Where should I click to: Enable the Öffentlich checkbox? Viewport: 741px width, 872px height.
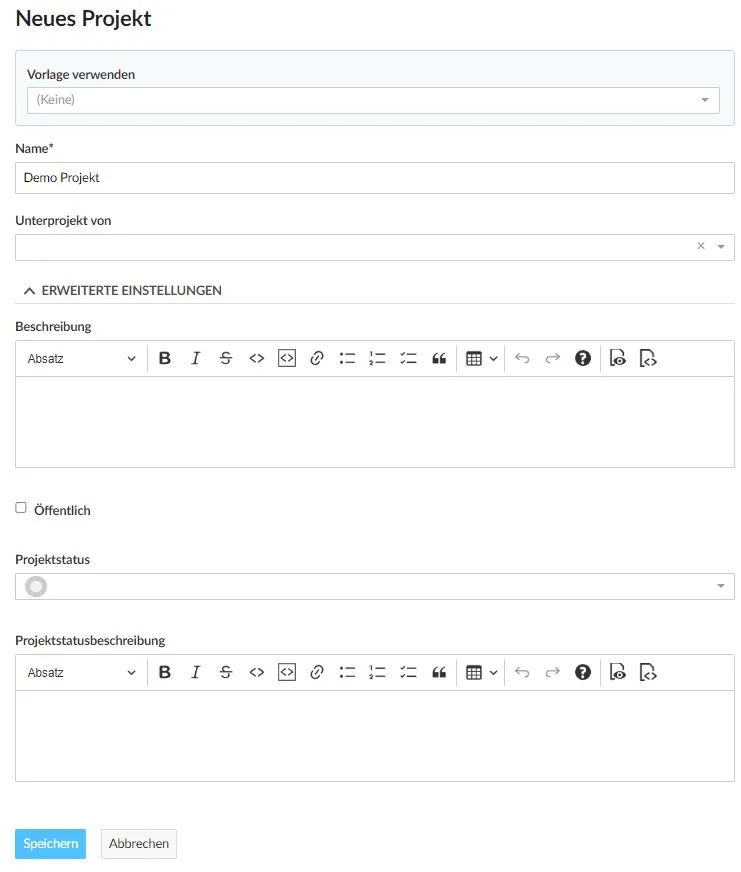click(x=20, y=507)
